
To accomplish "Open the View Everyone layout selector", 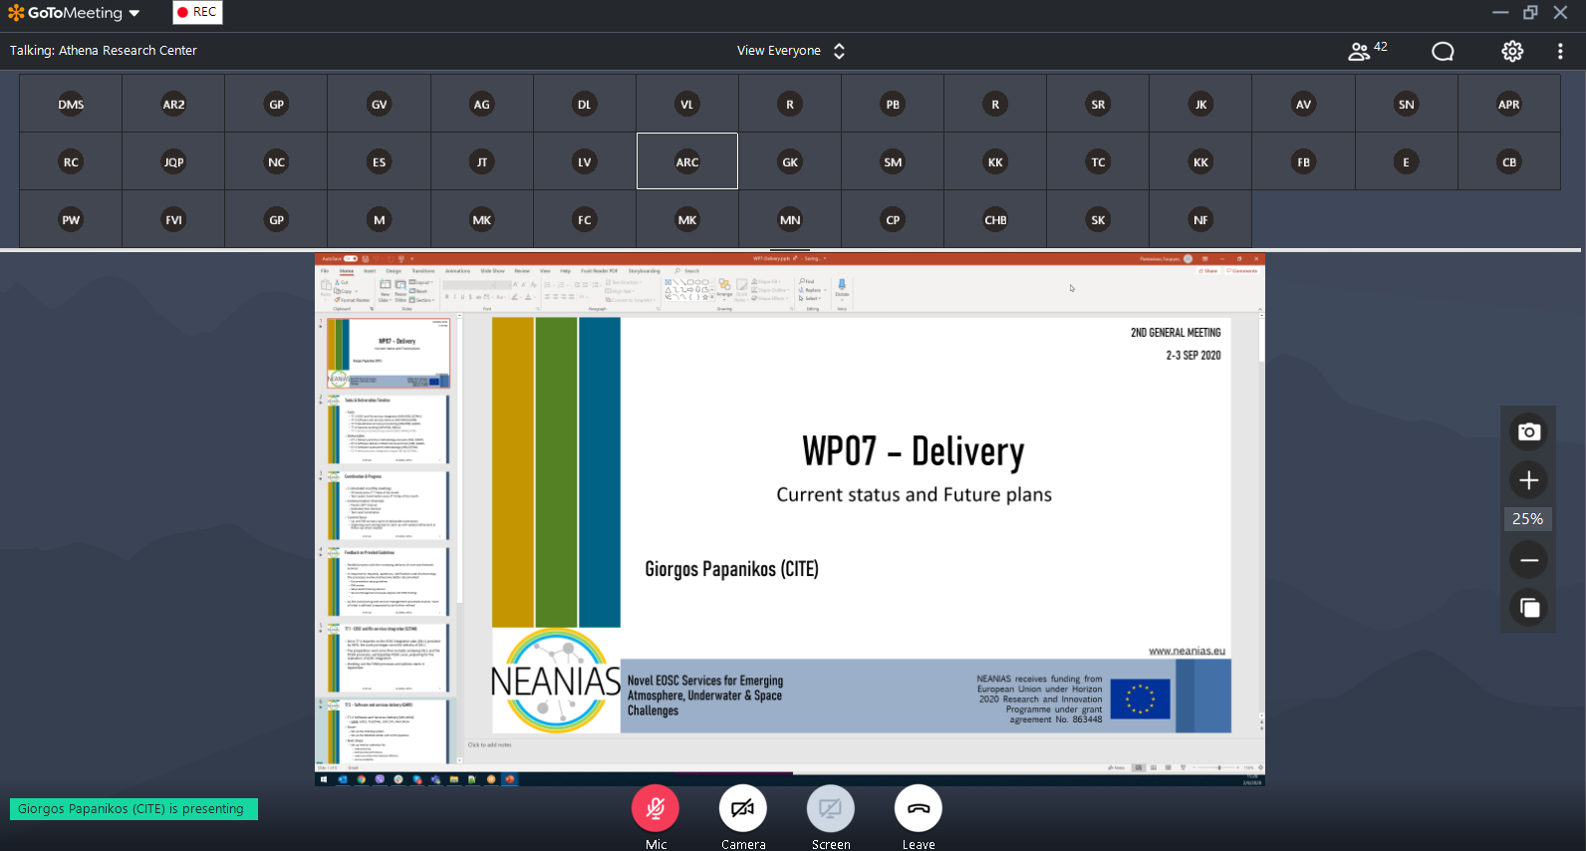I will point(791,51).
